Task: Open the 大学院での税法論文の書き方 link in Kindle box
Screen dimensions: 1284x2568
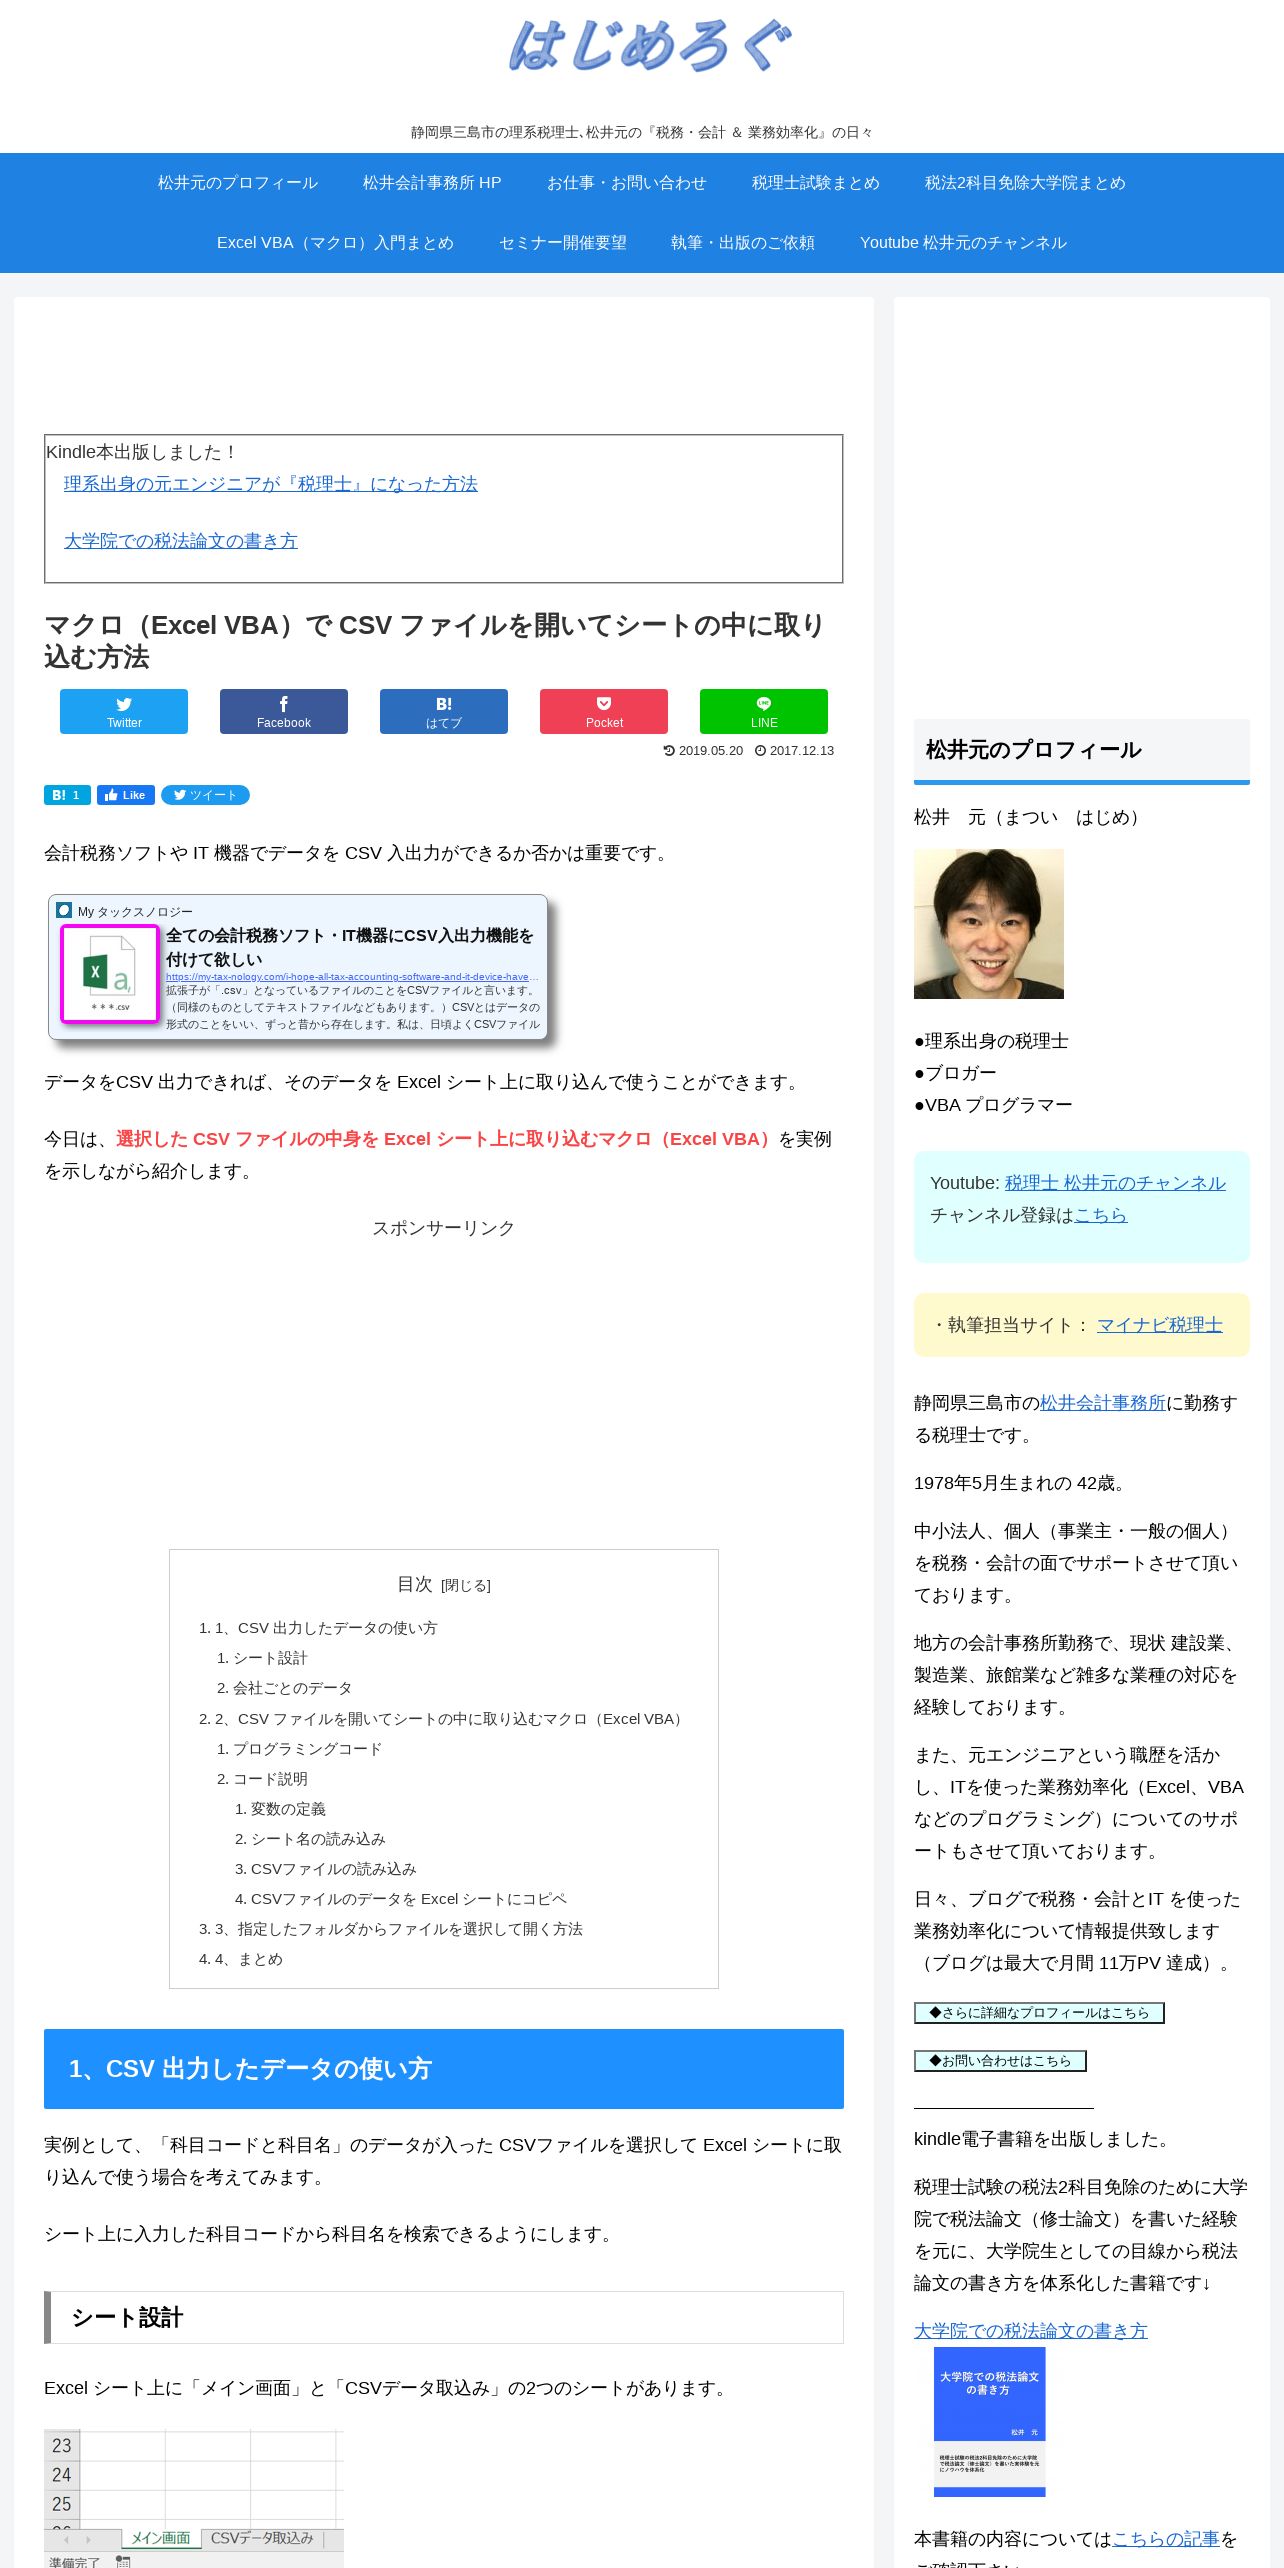Action: [181, 541]
